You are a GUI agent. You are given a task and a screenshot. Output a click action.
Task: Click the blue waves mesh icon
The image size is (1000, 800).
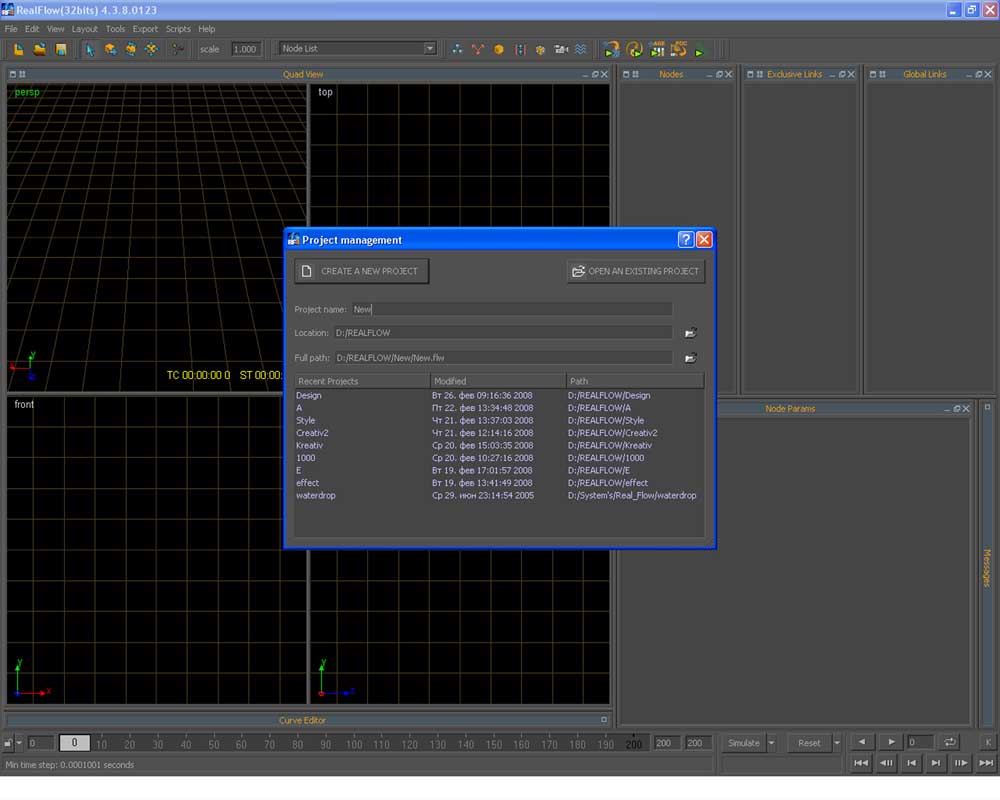pyautogui.click(x=582, y=49)
